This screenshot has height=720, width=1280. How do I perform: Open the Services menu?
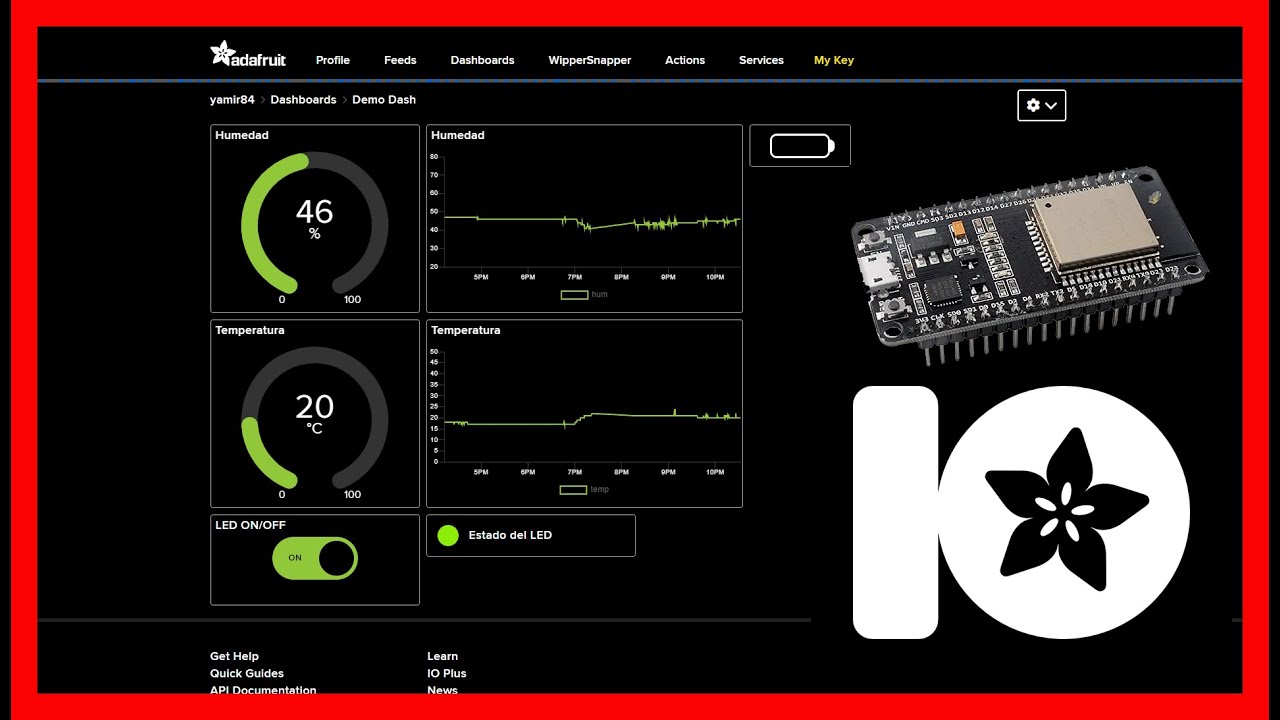pos(761,60)
